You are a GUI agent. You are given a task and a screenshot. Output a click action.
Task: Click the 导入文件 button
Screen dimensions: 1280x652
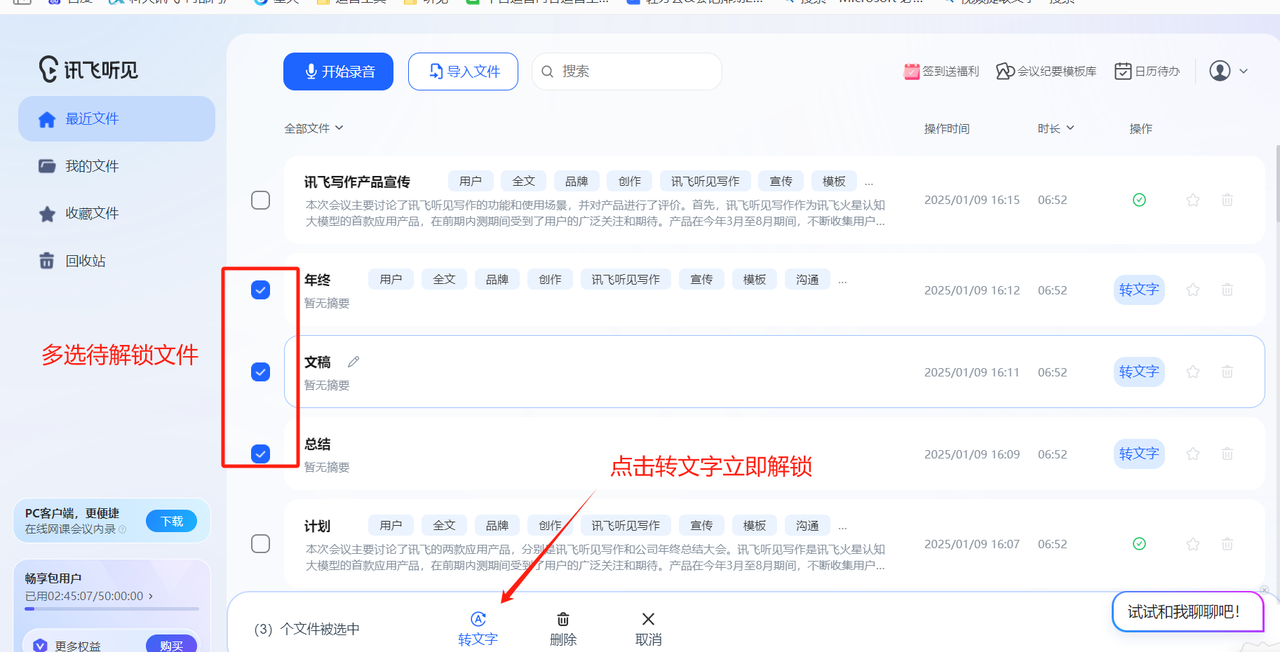(x=463, y=71)
